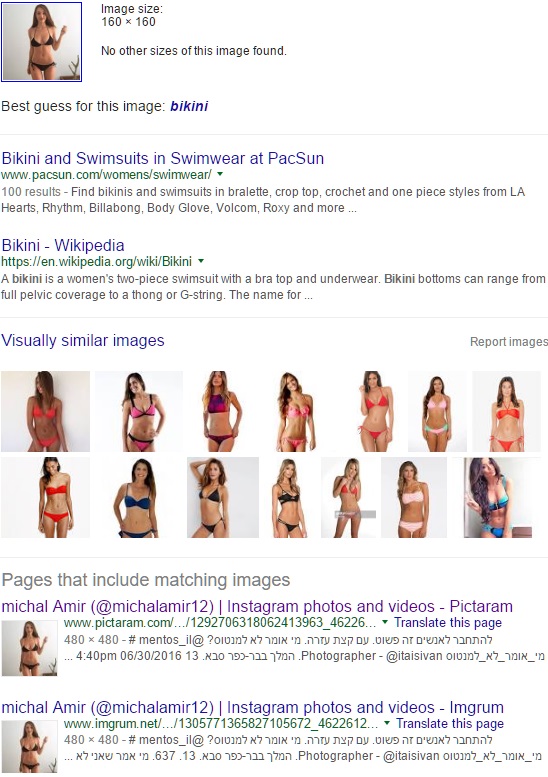This screenshot has width=548, height=777.
Task: Expand the Wikipedia URL dropdown arrow
Action: (201, 261)
